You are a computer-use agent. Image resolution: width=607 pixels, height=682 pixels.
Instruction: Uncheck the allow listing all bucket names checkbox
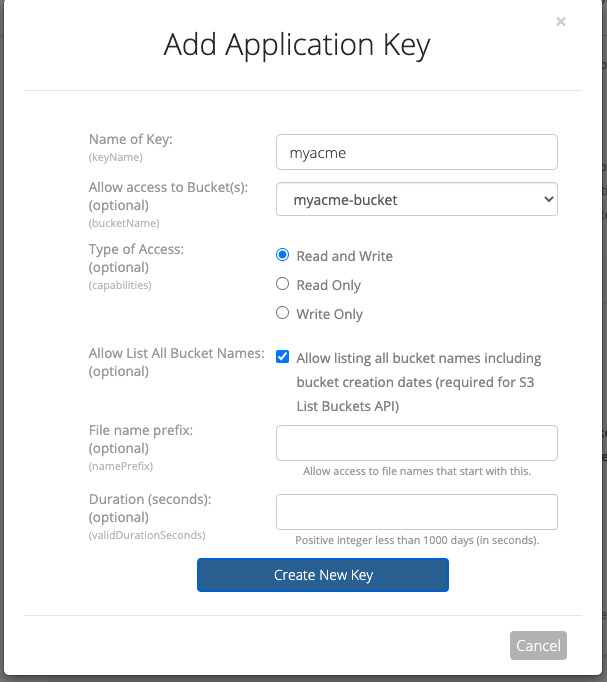click(283, 358)
